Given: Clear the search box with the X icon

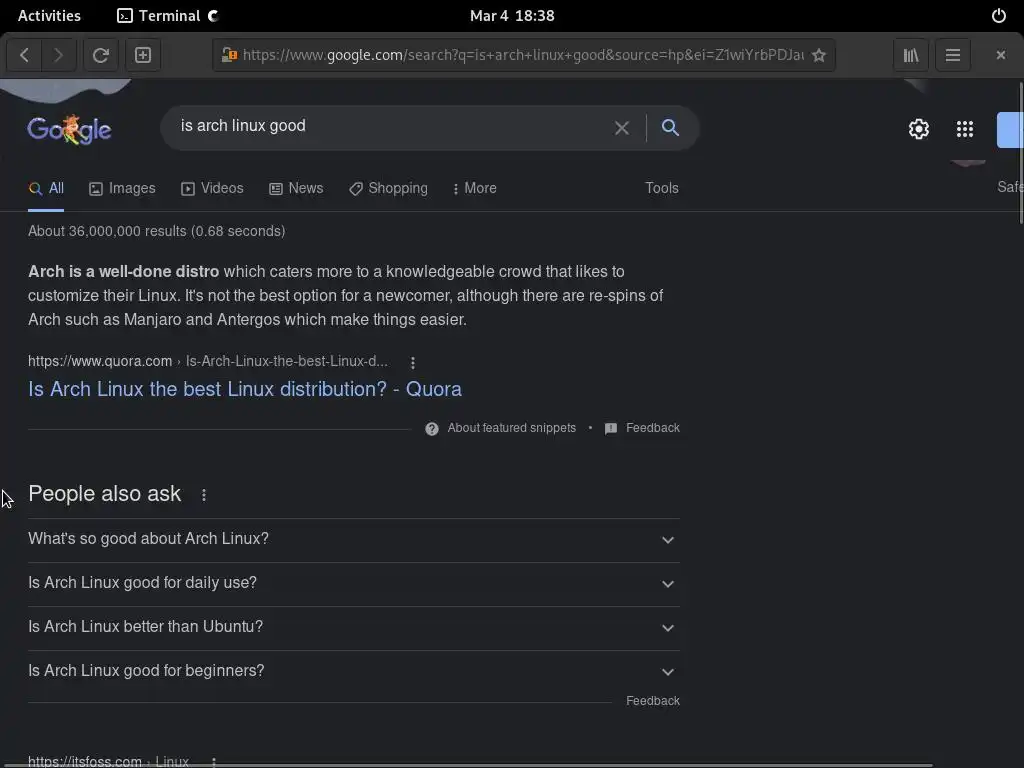Looking at the screenshot, I should pyautogui.click(x=622, y=128).
